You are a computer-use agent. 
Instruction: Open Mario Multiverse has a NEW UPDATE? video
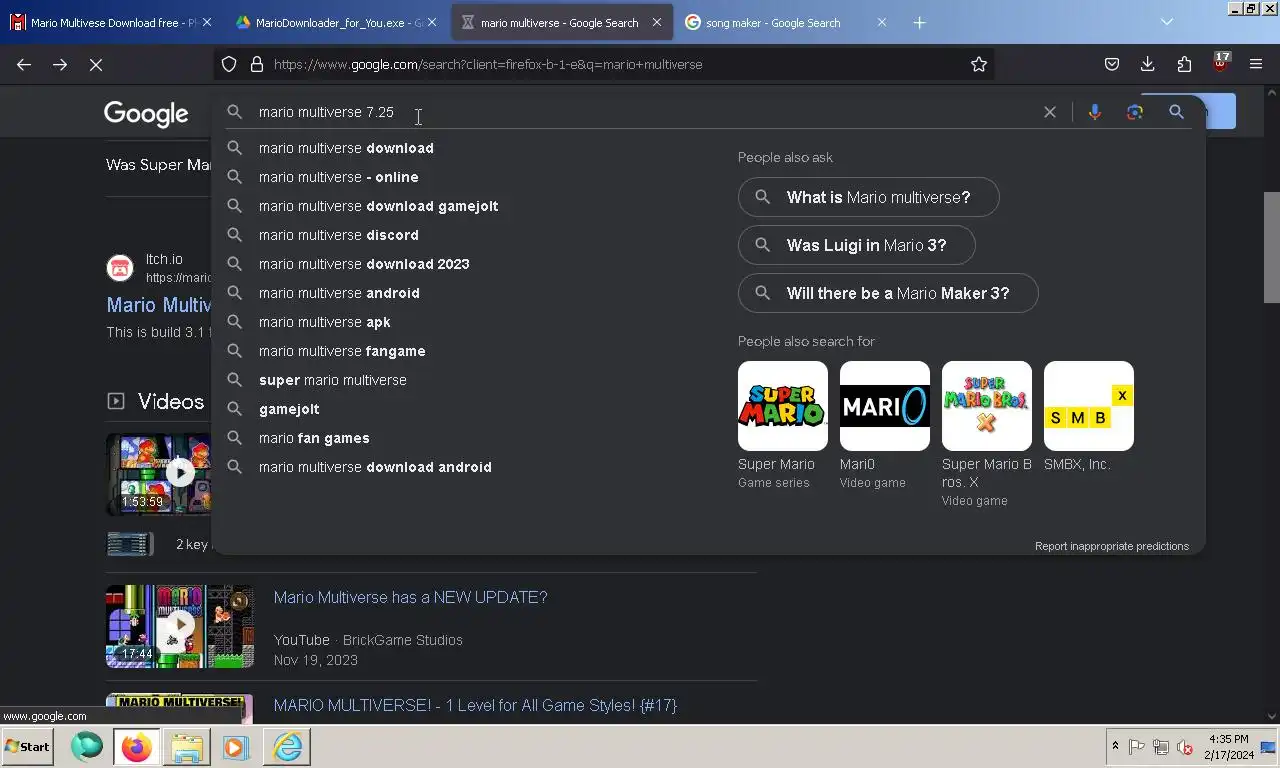[410, 597]
